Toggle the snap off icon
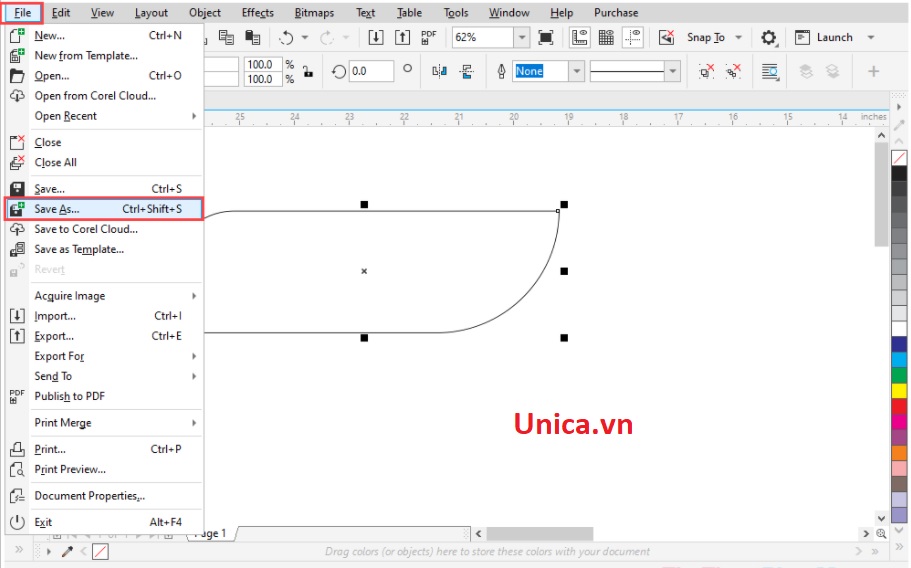 (x=666, y=38)
